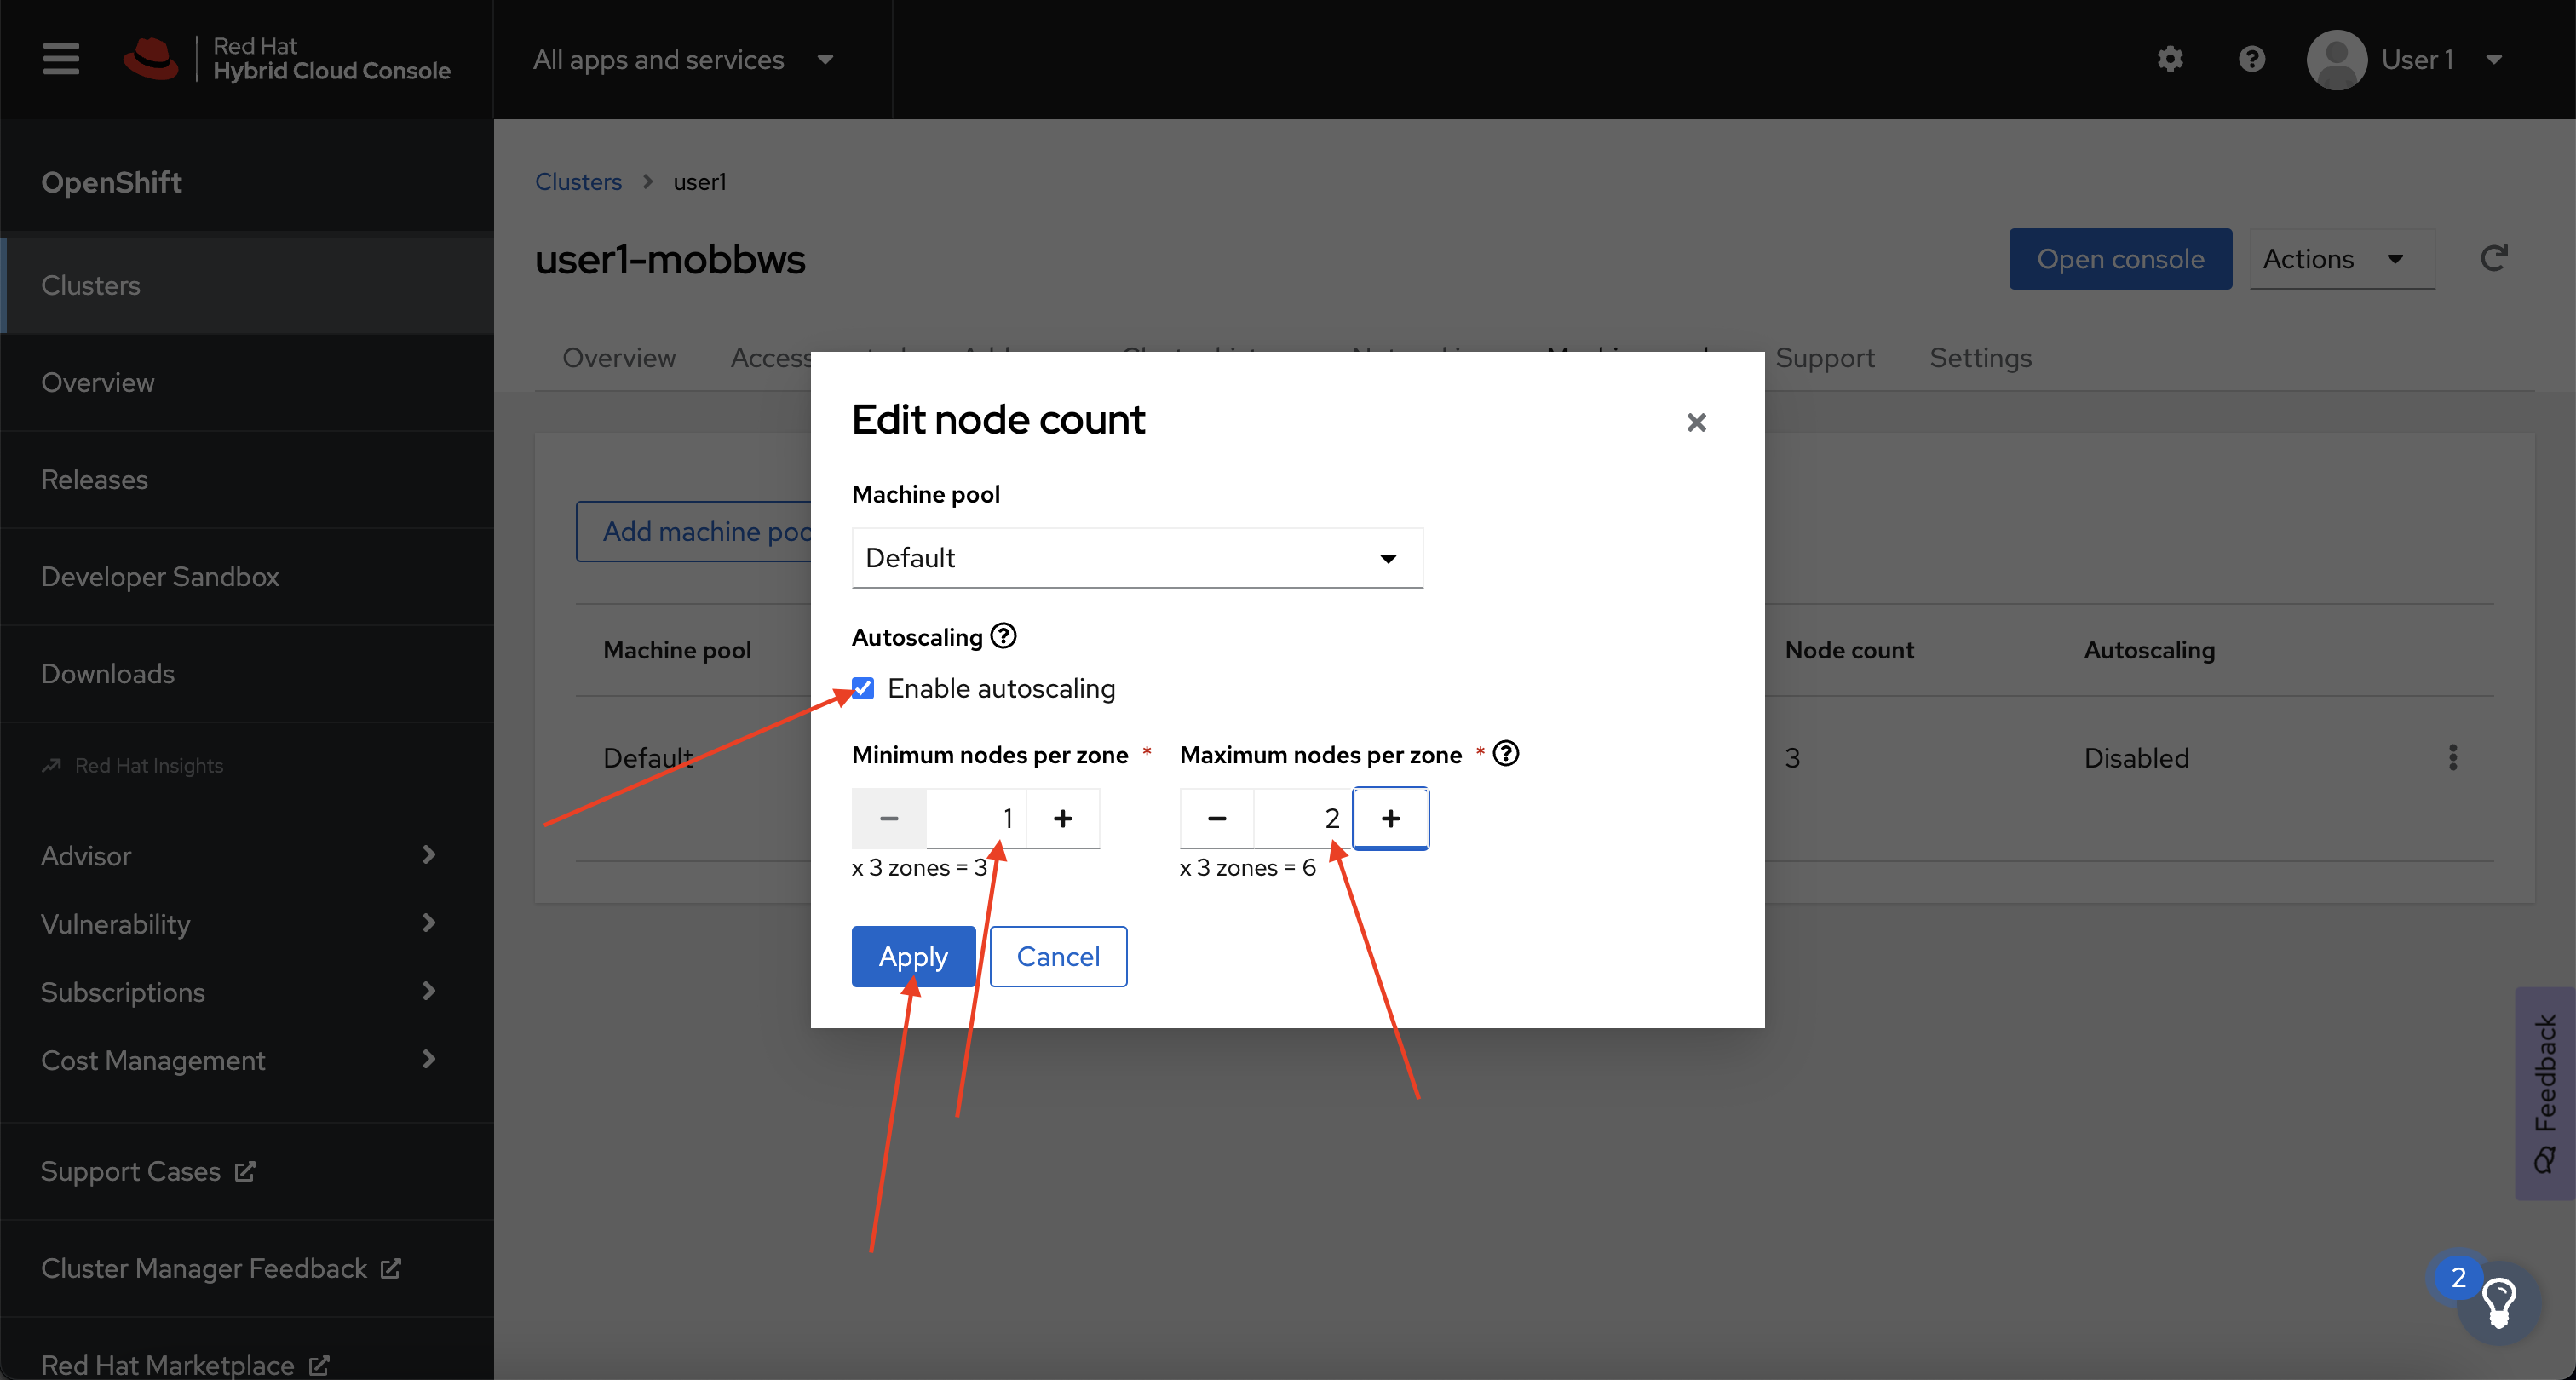Open the Feedback side tab
Screen dimensions: 2576x1380
click(x=2546, y=1093)
